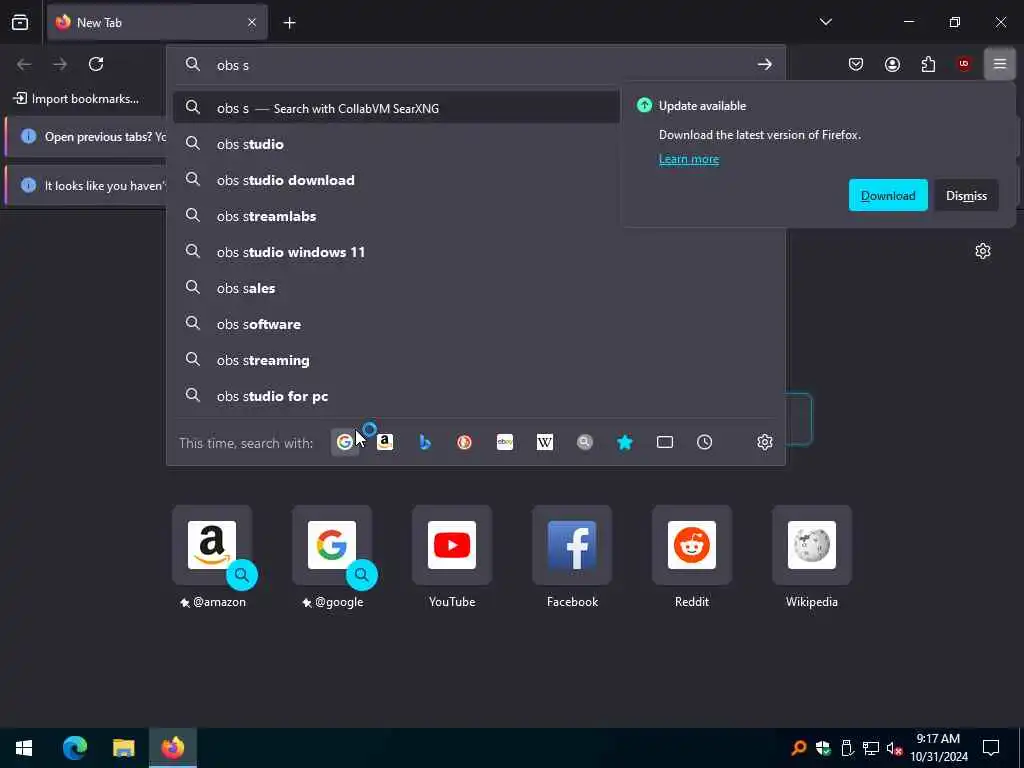Open File Explorer from taskbar
The image size is (1024, 768).
(x=123, y=748)
